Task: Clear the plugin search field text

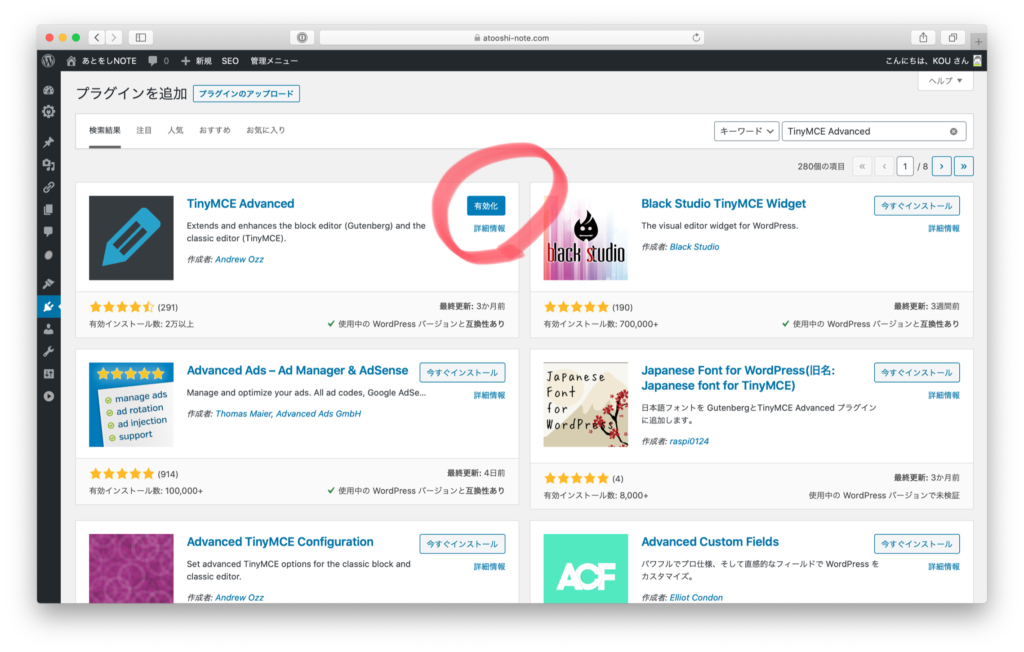Action: pyautogui.click(x=953, y=131)
